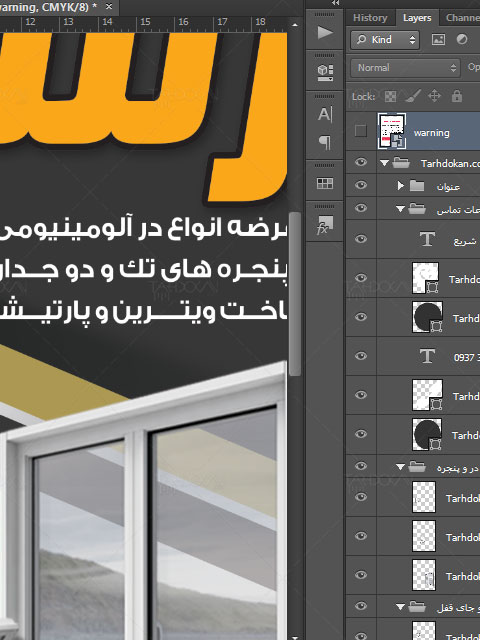
Task: Lock image pixels brush icon
Action: pyautogui.click(x=413, y=96)
